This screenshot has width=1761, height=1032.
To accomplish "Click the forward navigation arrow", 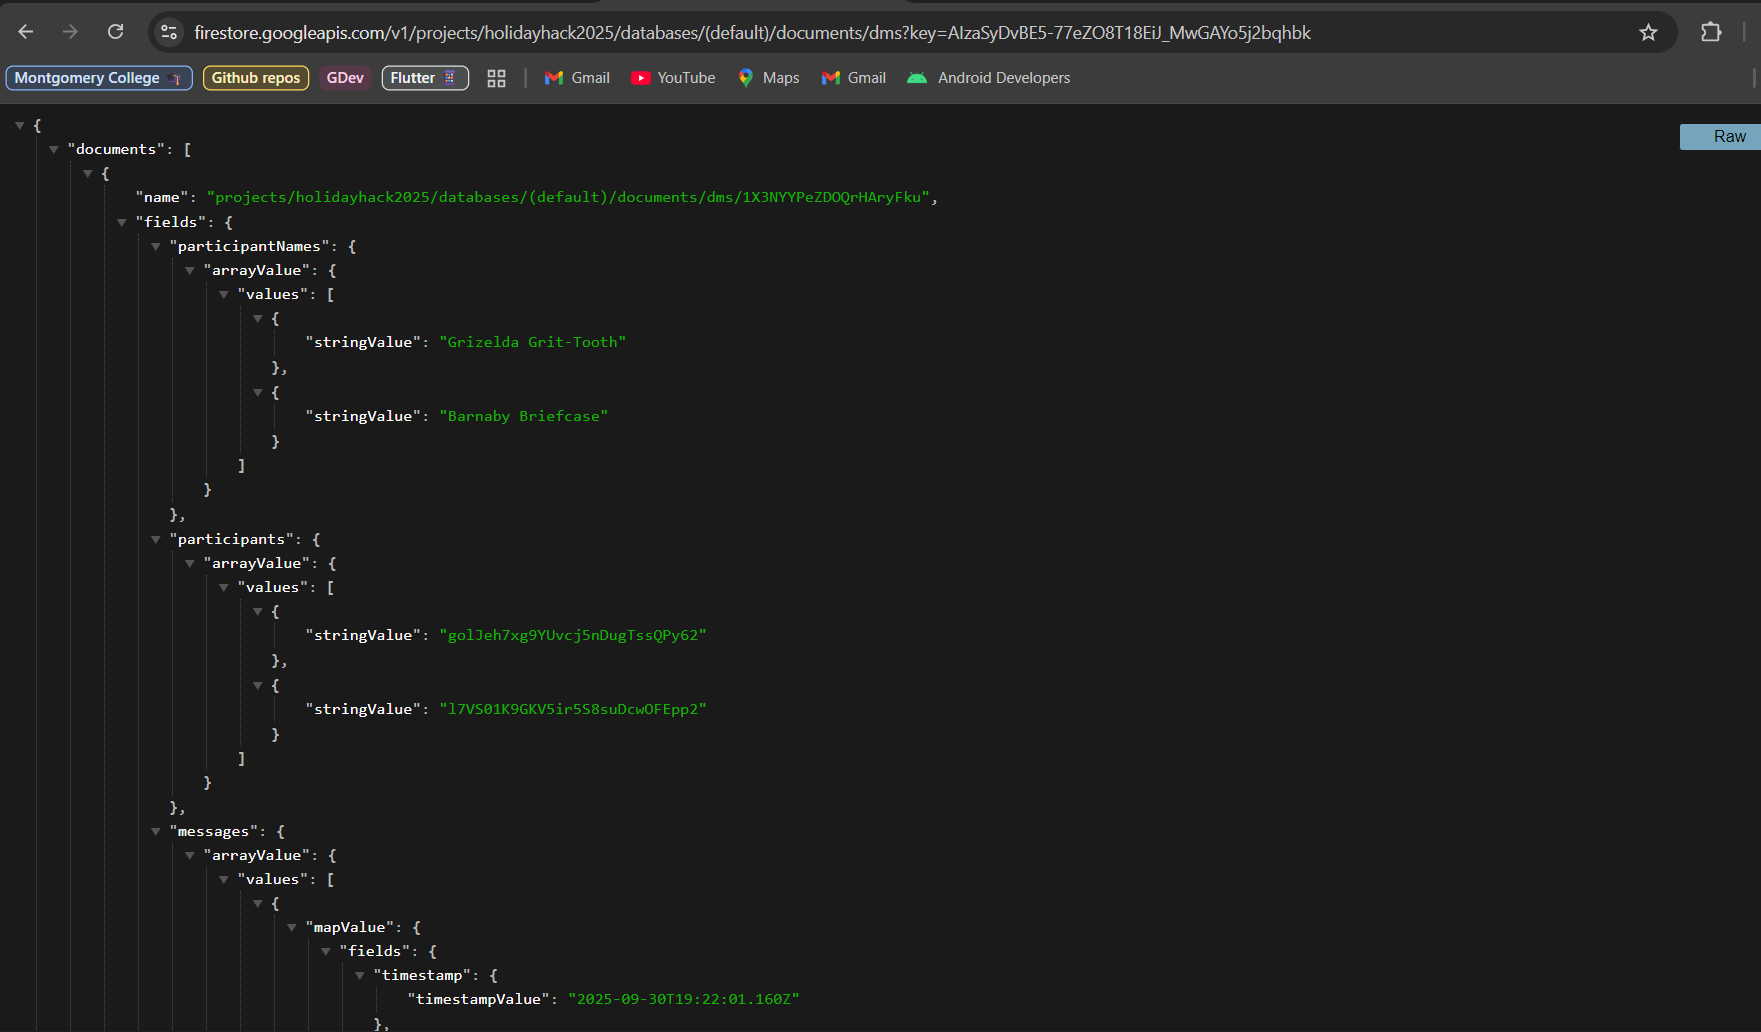I will pos(70,32).
